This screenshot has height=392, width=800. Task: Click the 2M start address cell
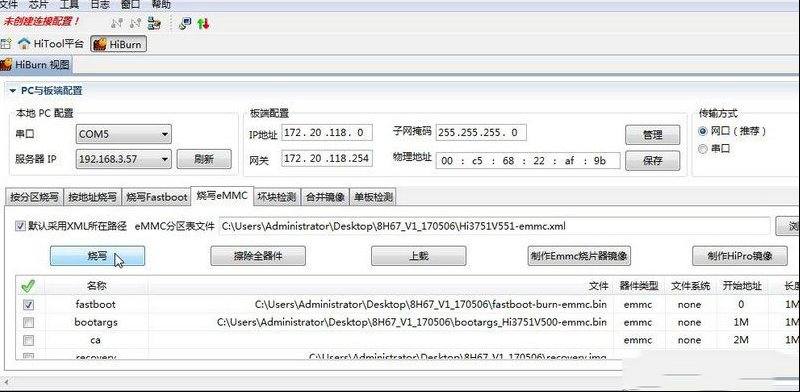pos(741,340)
